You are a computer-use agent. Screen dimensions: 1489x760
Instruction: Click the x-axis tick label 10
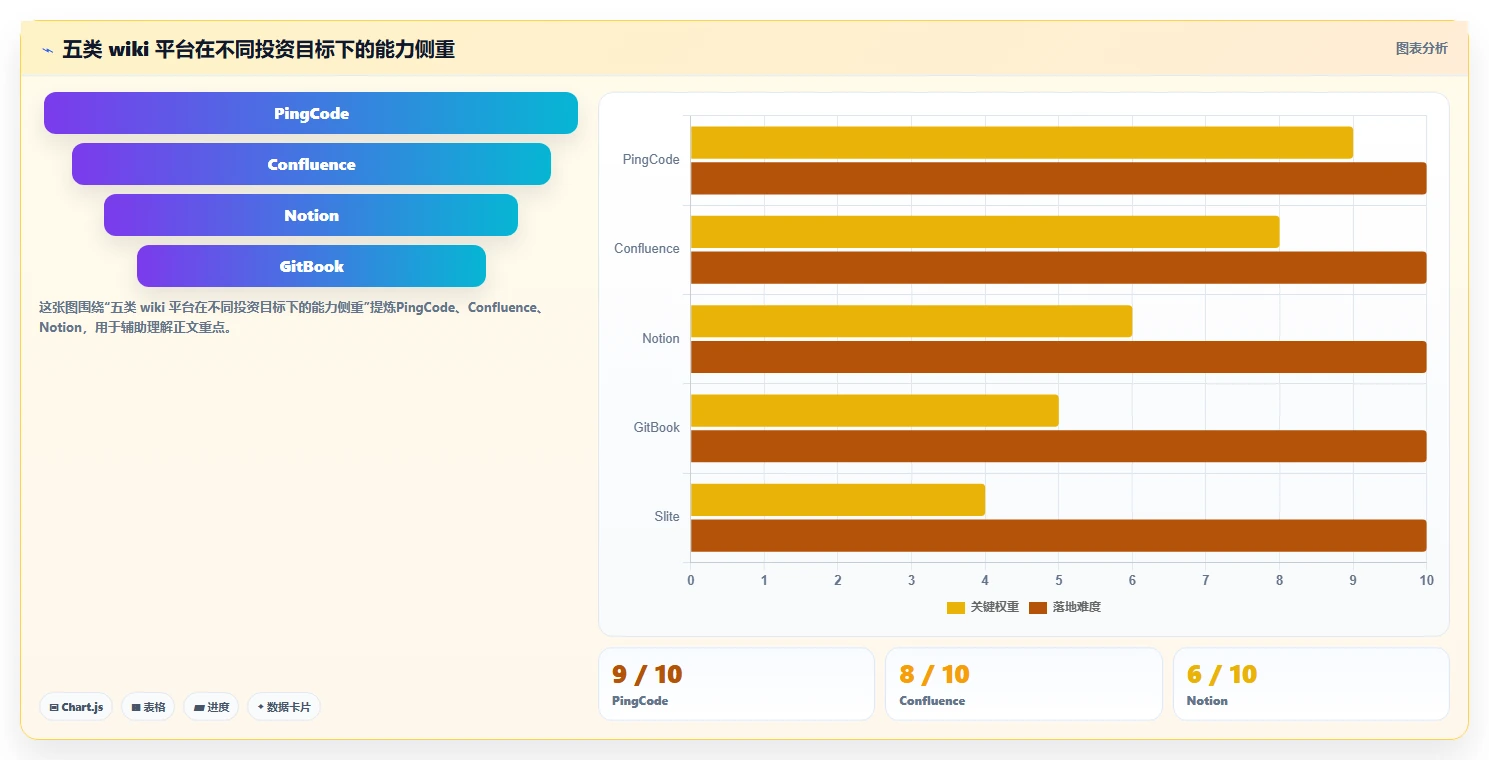[1426, 581]
